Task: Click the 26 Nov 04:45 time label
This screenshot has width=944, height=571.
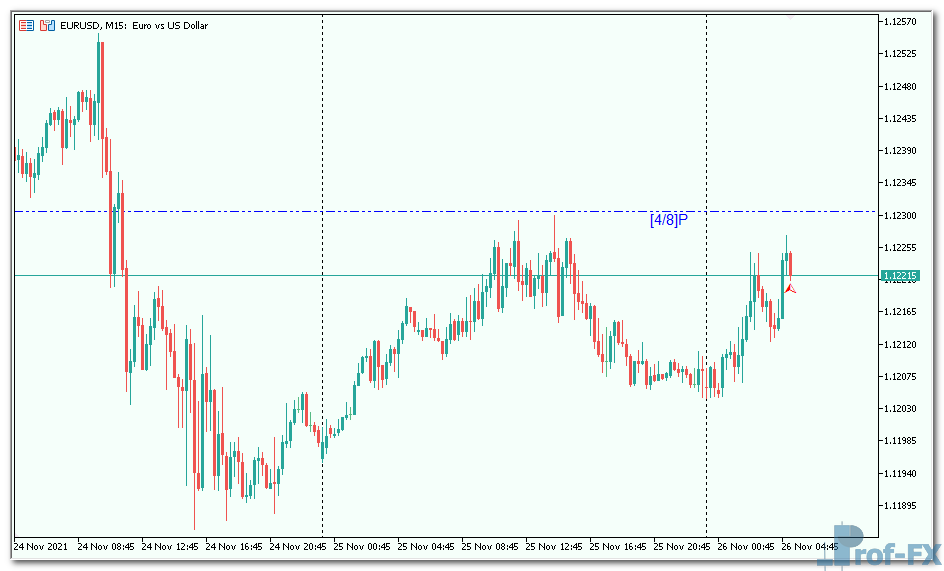Action: tap(812, 547)
